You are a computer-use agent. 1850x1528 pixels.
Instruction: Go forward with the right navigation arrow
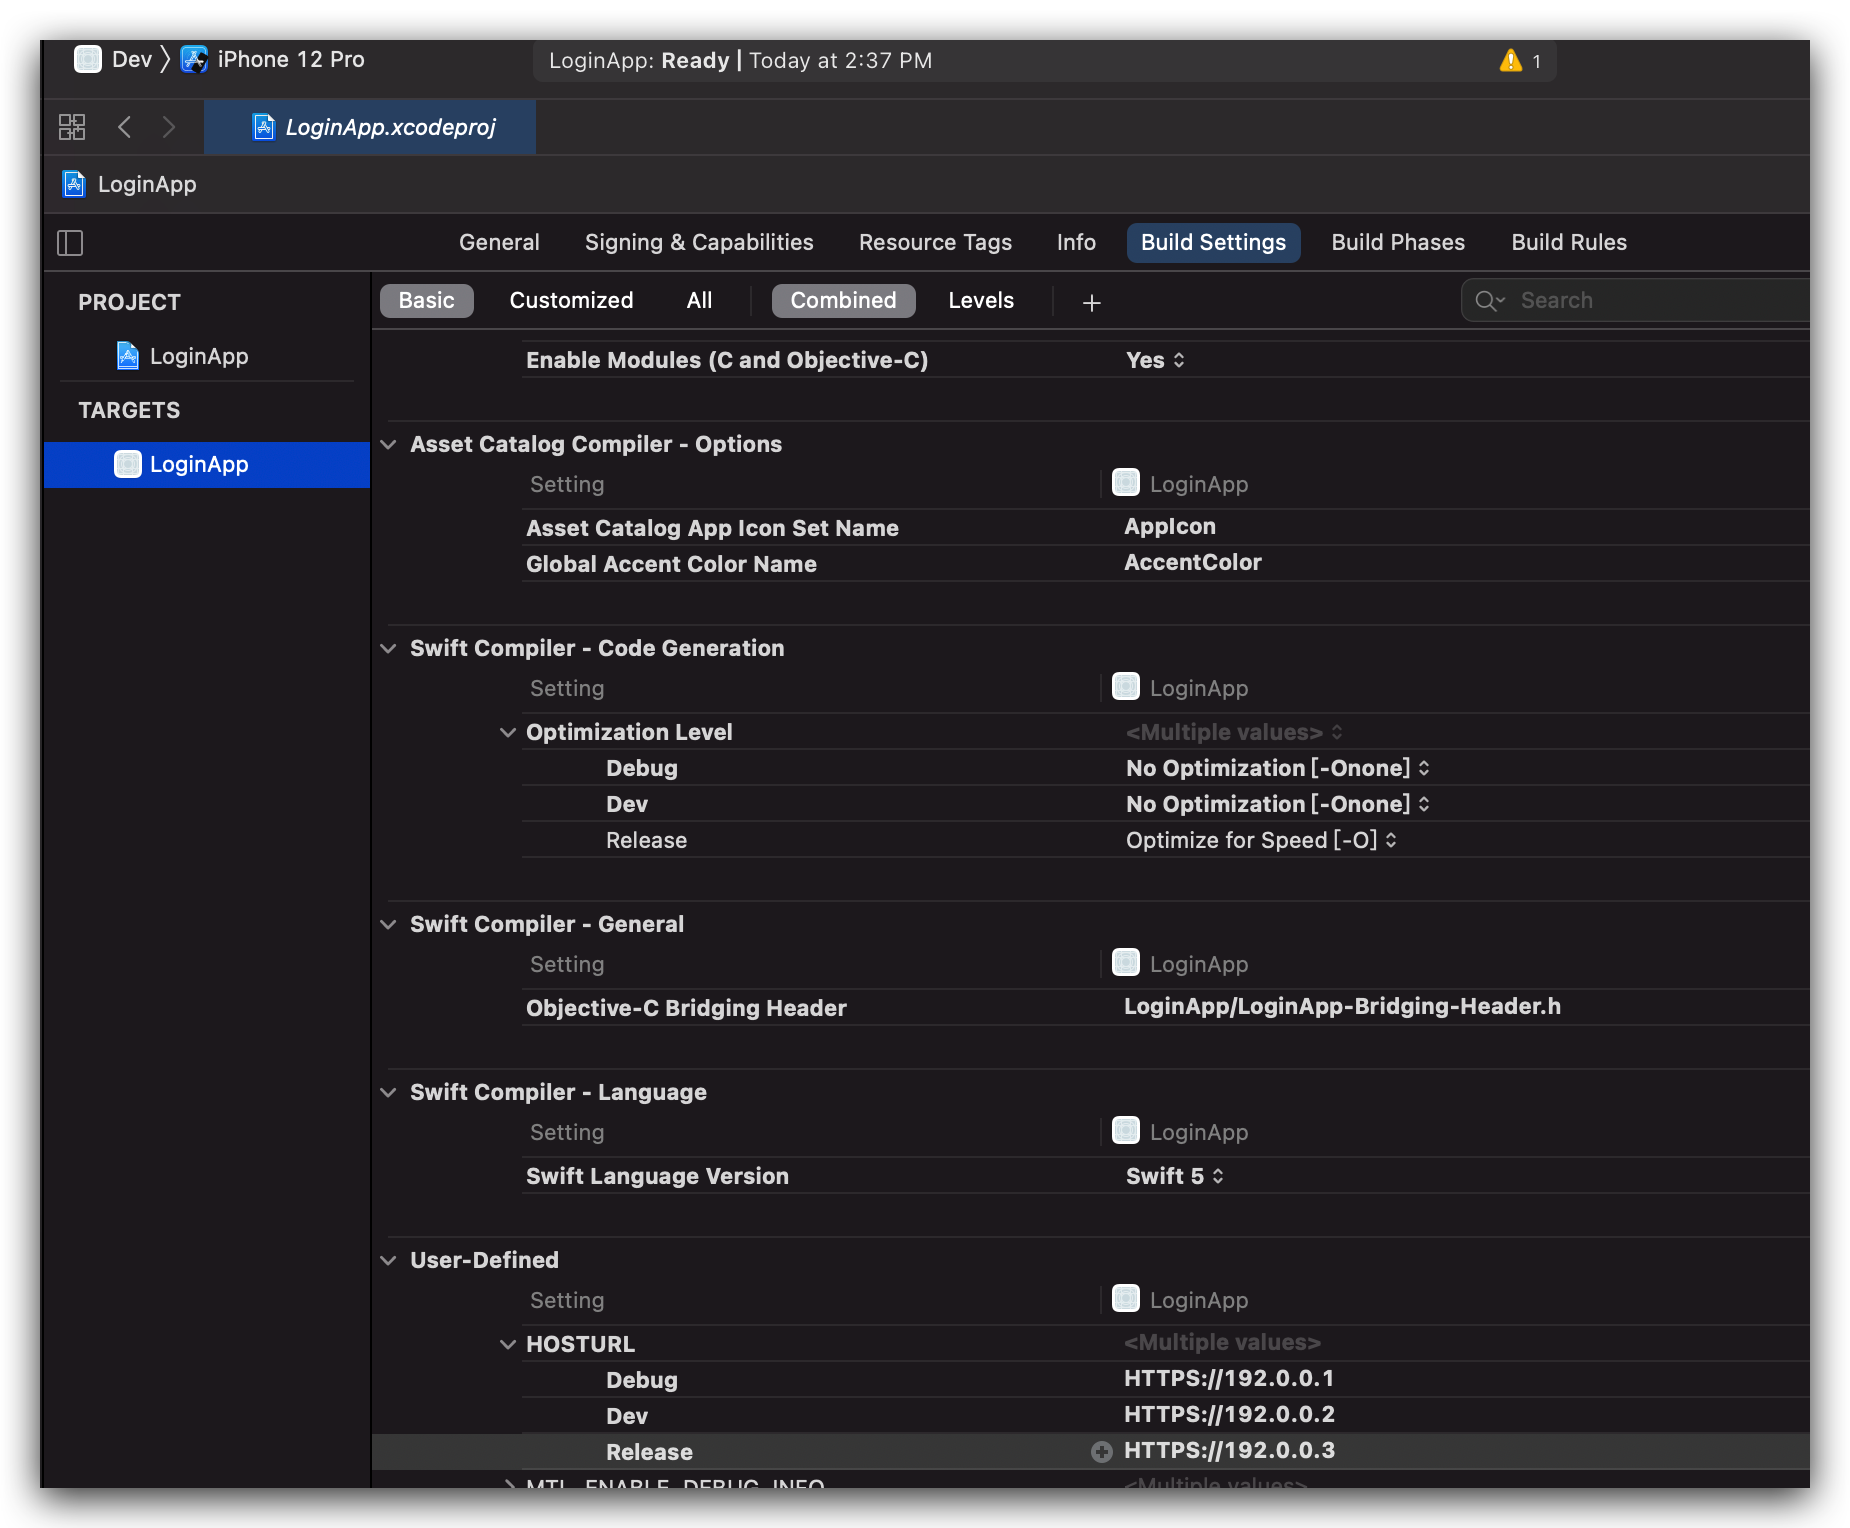168,127
